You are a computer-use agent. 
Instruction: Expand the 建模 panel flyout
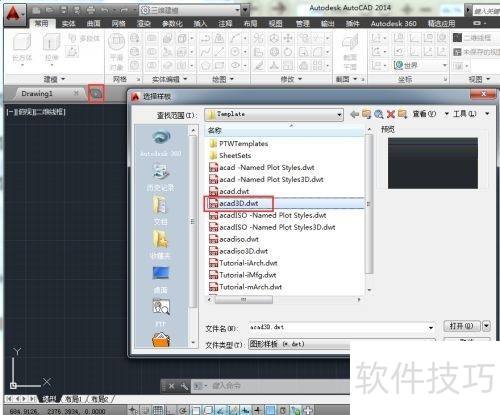point(54,79)
